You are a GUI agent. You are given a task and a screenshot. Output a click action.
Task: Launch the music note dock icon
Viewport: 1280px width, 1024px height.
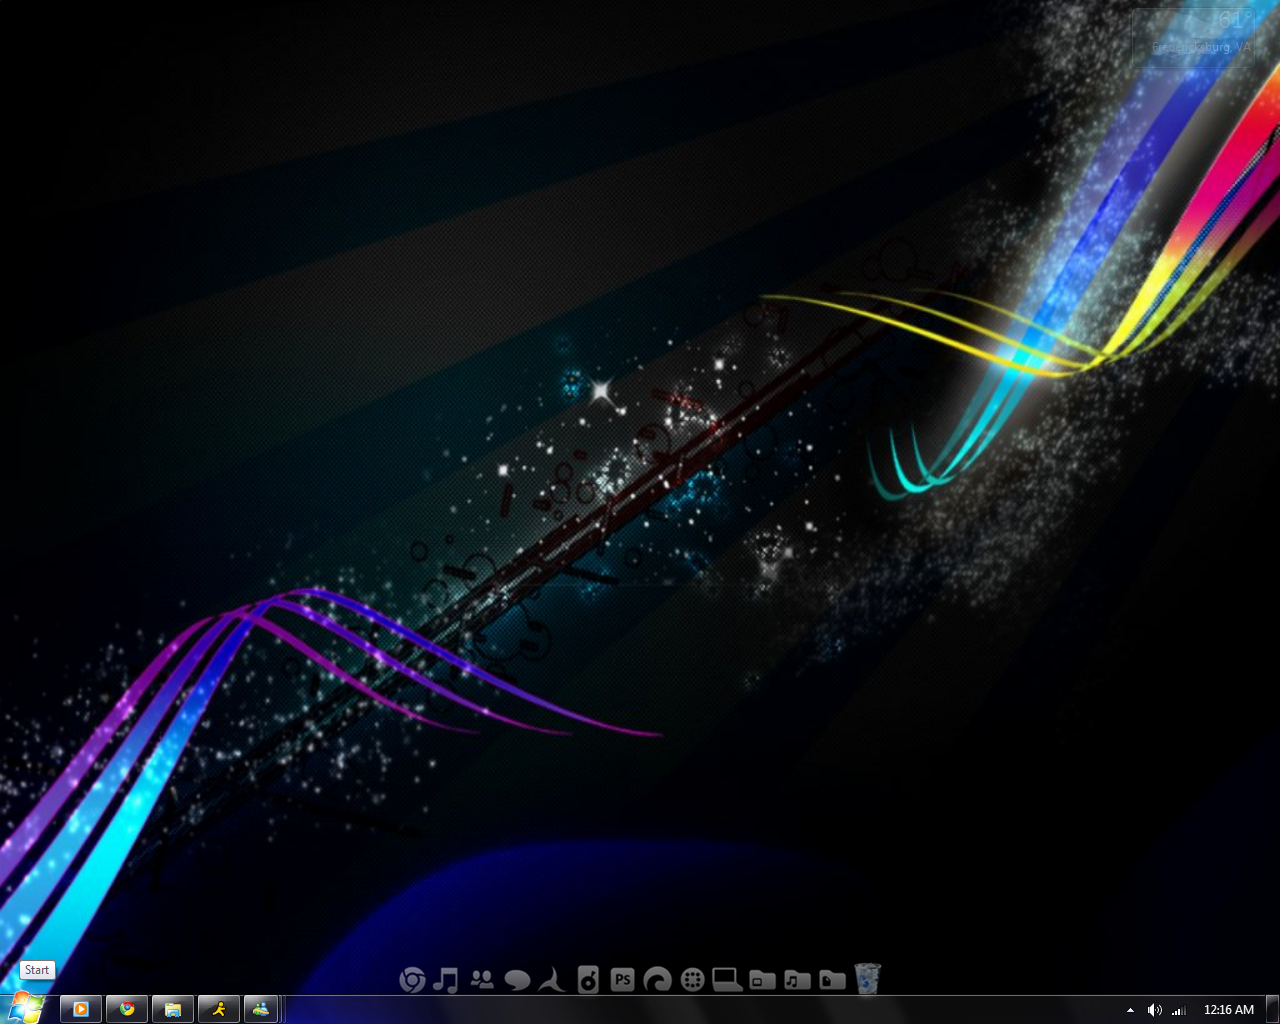(446, 980)
